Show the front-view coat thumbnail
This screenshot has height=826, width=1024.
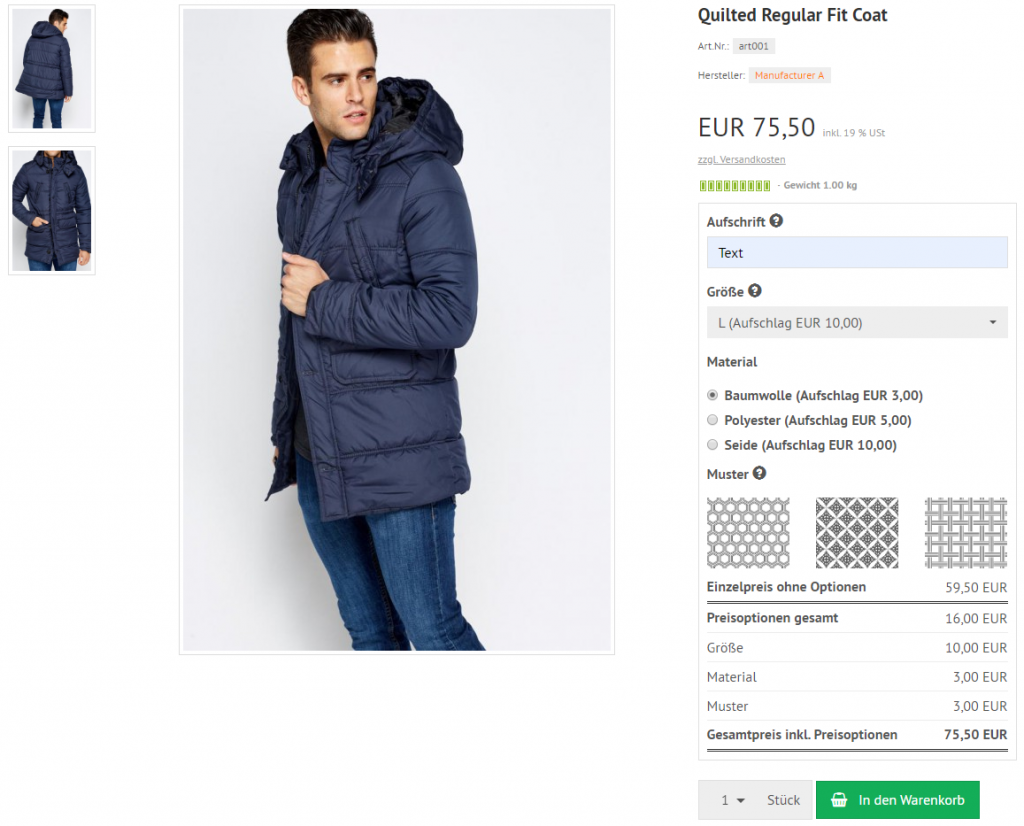(52, 211)
